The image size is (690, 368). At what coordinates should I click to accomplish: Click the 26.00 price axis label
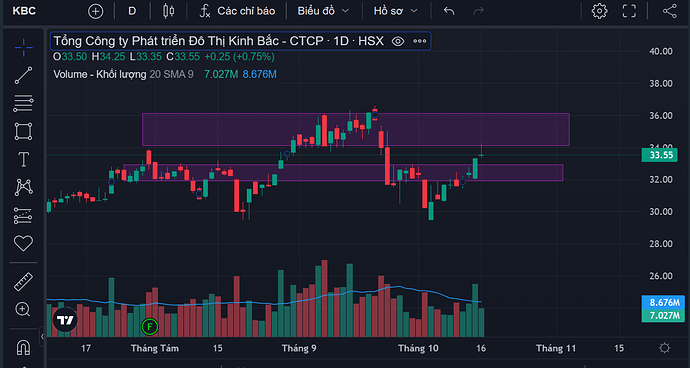pos(661,276)
